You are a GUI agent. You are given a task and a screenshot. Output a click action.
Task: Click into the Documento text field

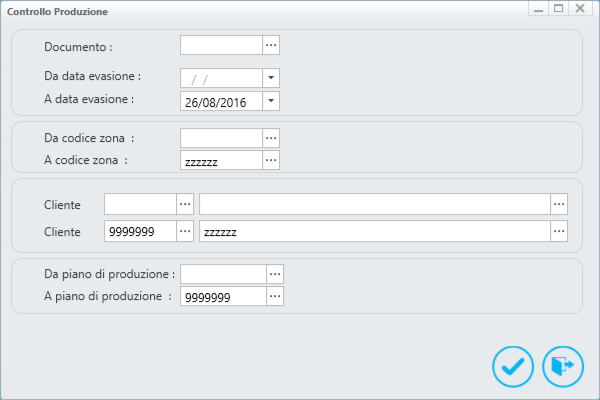222,45
